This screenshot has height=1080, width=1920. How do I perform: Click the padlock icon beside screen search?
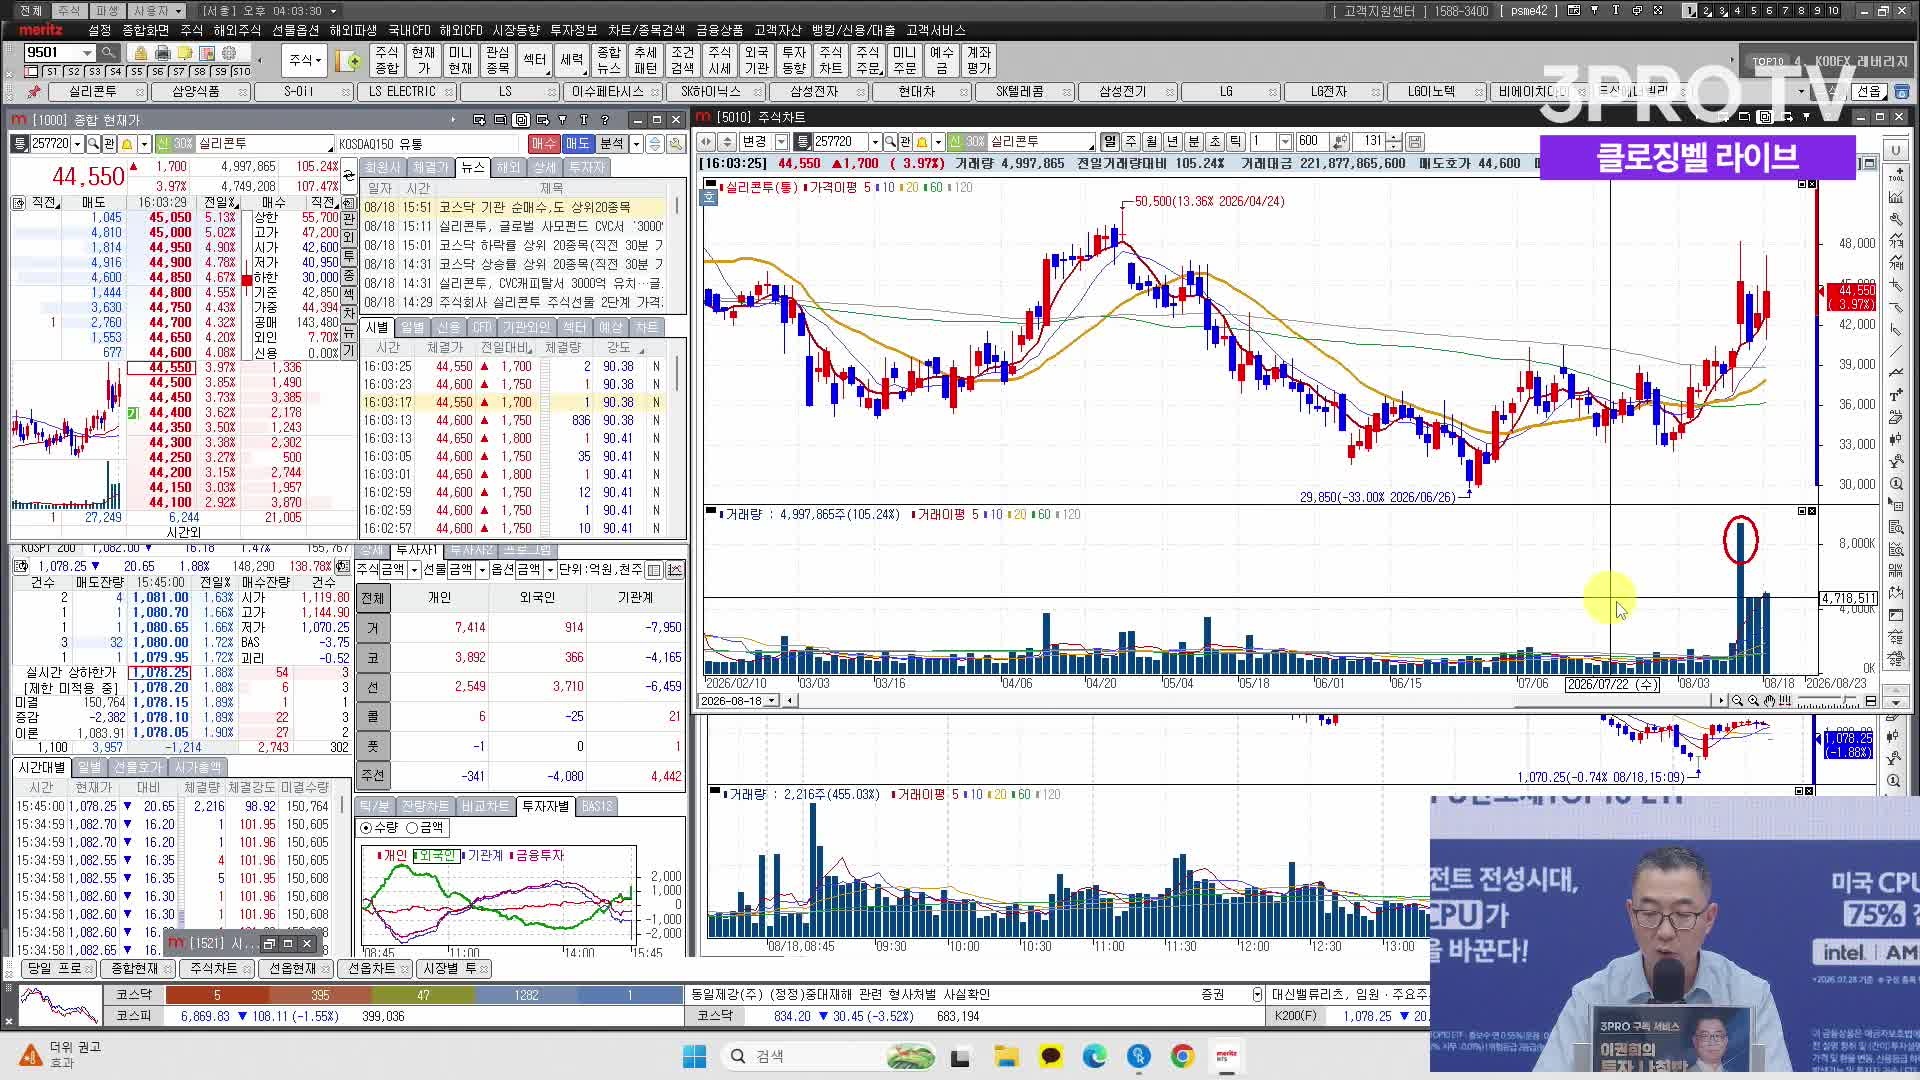[140, 53]
